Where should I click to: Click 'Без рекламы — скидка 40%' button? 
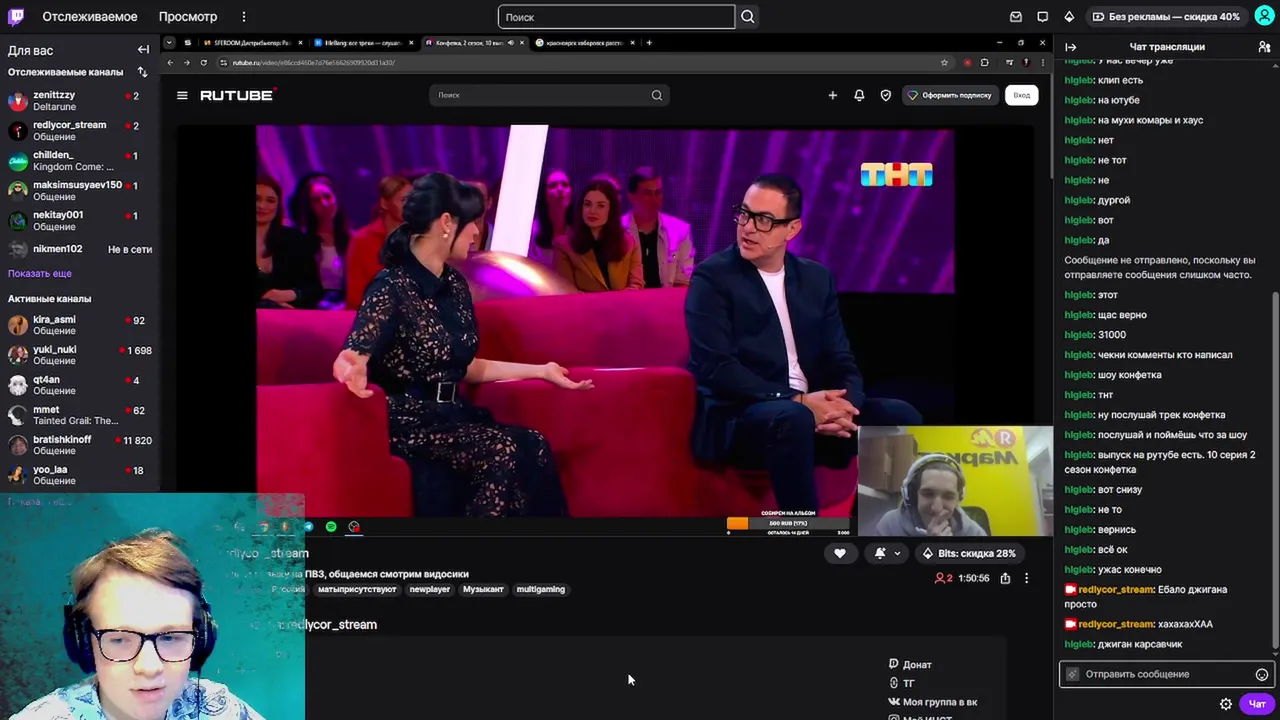point(1166,16)
